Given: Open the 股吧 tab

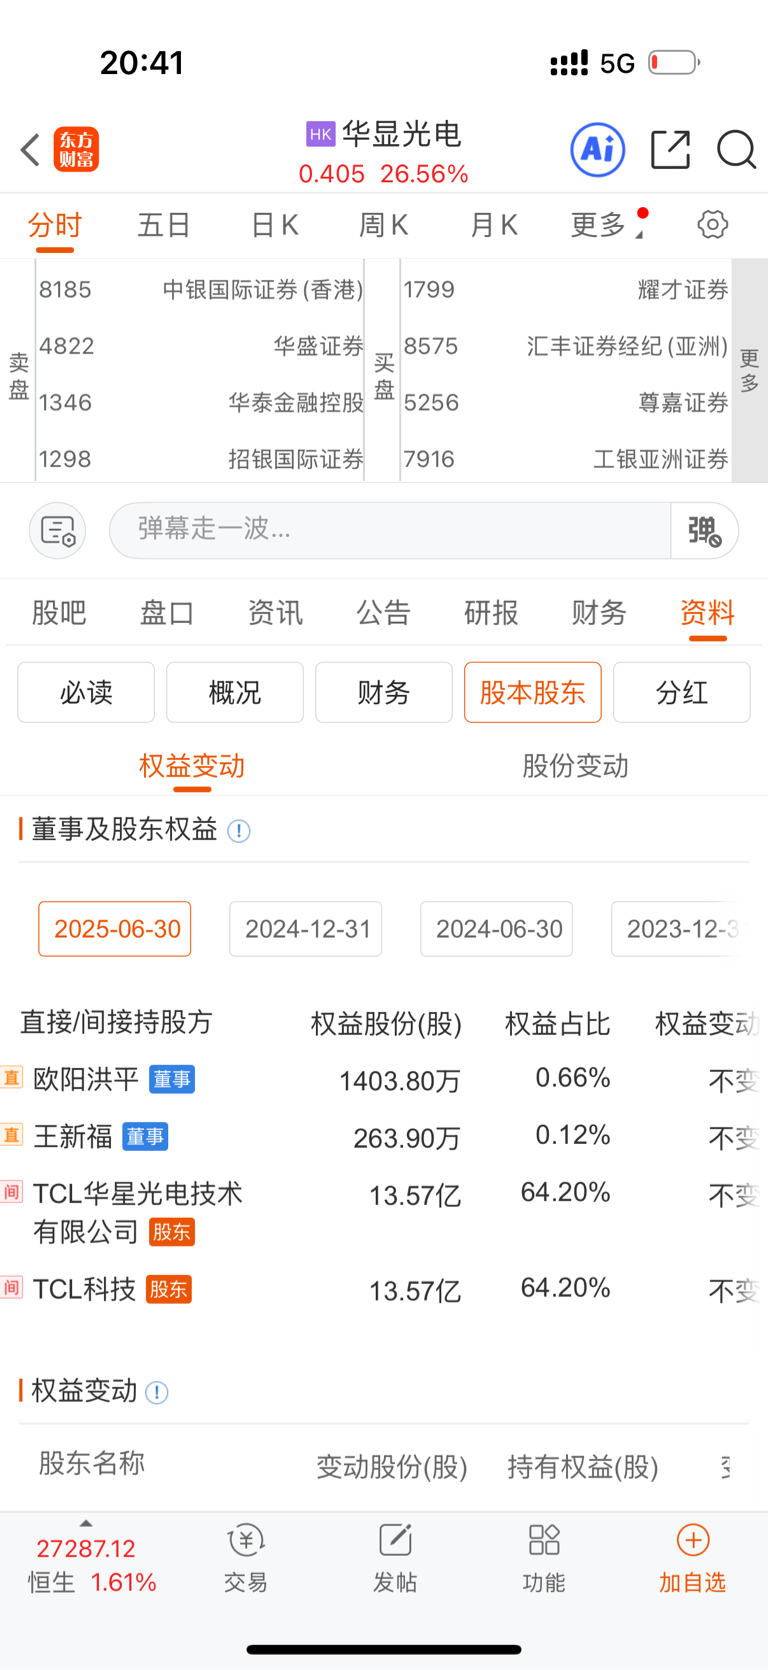Looking at the screenshot, I should [59, 613].
